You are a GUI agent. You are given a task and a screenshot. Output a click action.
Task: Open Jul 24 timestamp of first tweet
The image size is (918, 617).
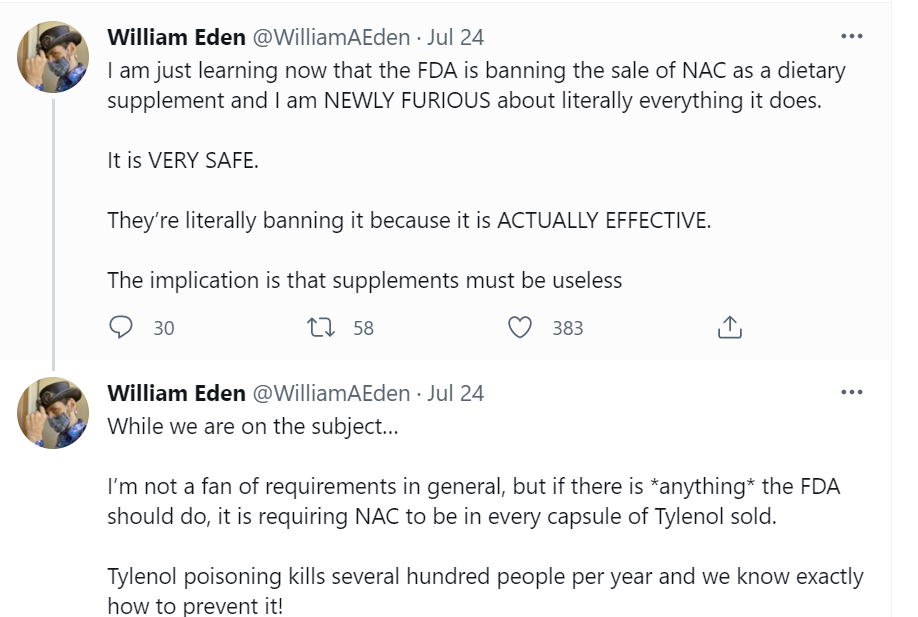[455, 37]
